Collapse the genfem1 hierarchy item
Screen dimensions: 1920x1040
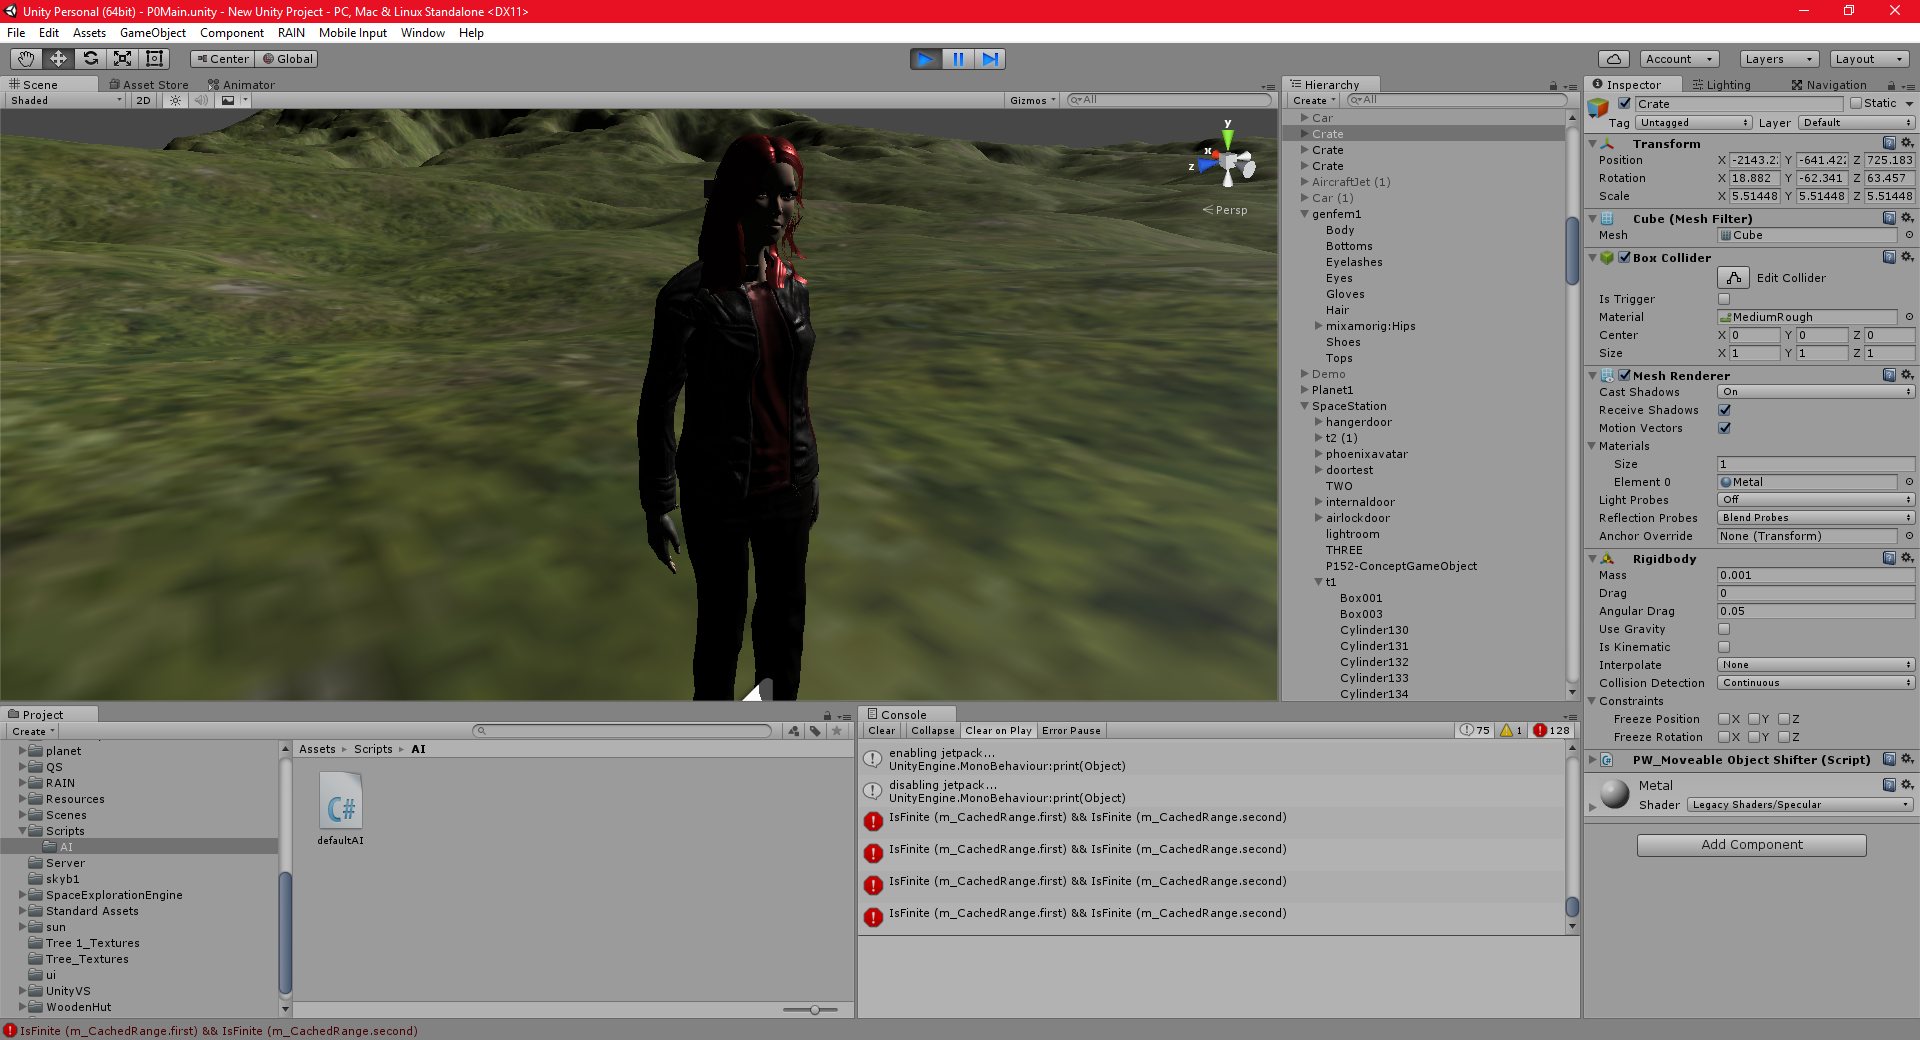[x=1305, y=214]
